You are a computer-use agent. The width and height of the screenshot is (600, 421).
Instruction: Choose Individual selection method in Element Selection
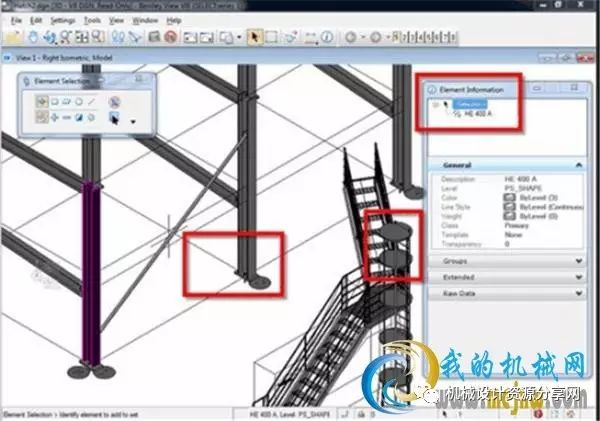tap(41, 101)
